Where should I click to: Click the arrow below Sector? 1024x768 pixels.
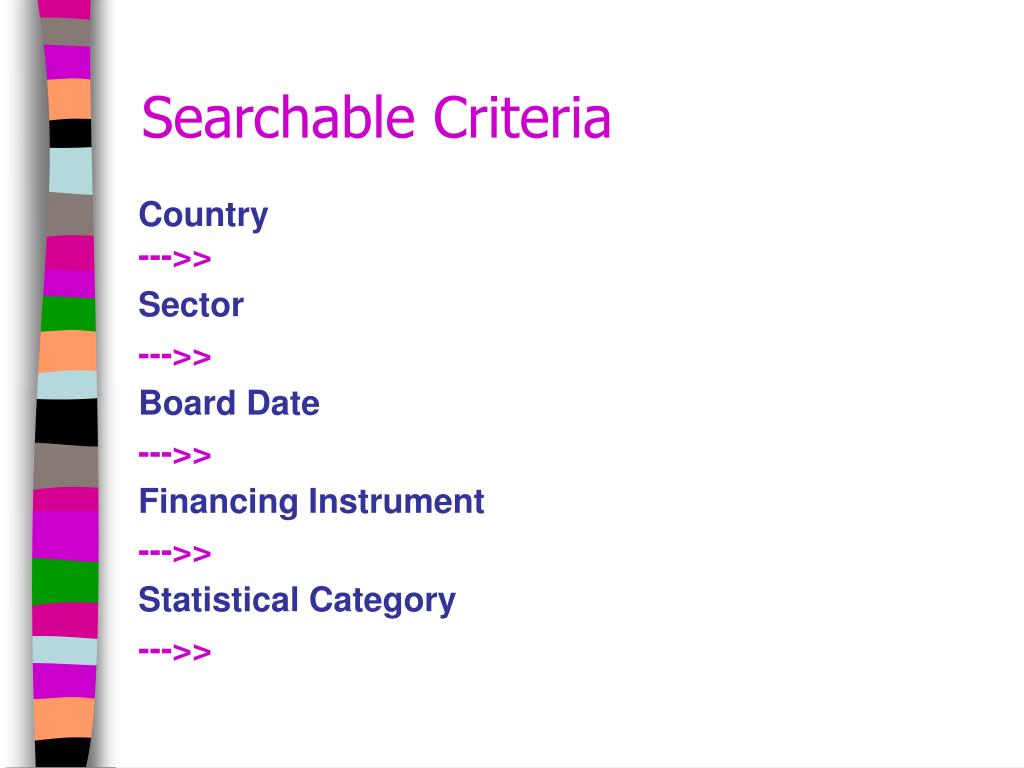point(174,357)
